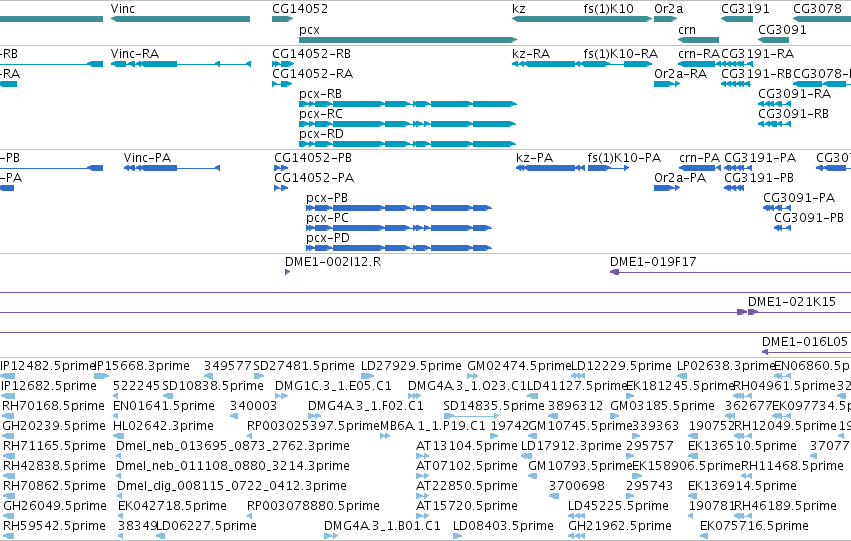Click the kz gene label
The height and width of the screenshot is (541, 851).
[x=519, y=8]
